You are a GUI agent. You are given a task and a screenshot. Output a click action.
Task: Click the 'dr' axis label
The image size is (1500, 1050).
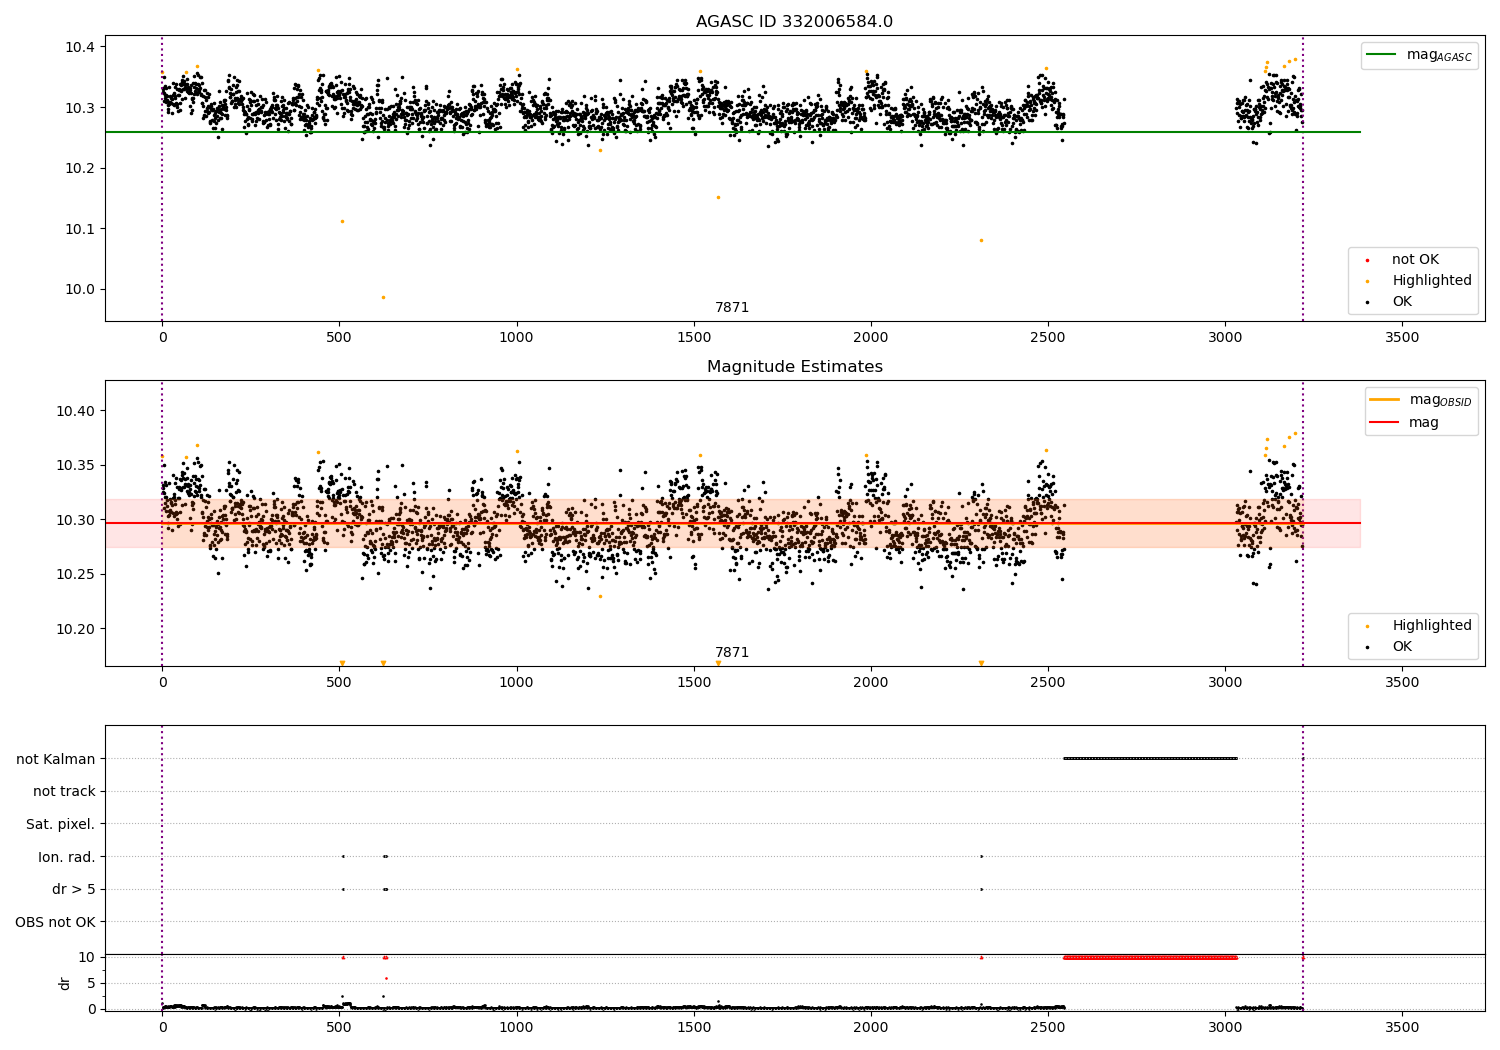pyautogui.click(x=65, y=984)
